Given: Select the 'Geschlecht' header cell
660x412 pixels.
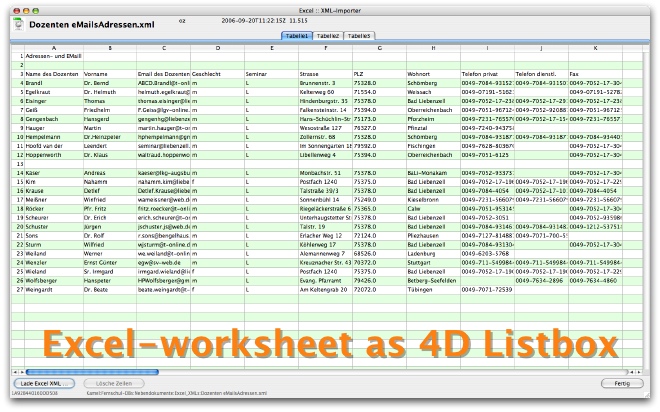Looking at the screenshot, I should 218,74.
